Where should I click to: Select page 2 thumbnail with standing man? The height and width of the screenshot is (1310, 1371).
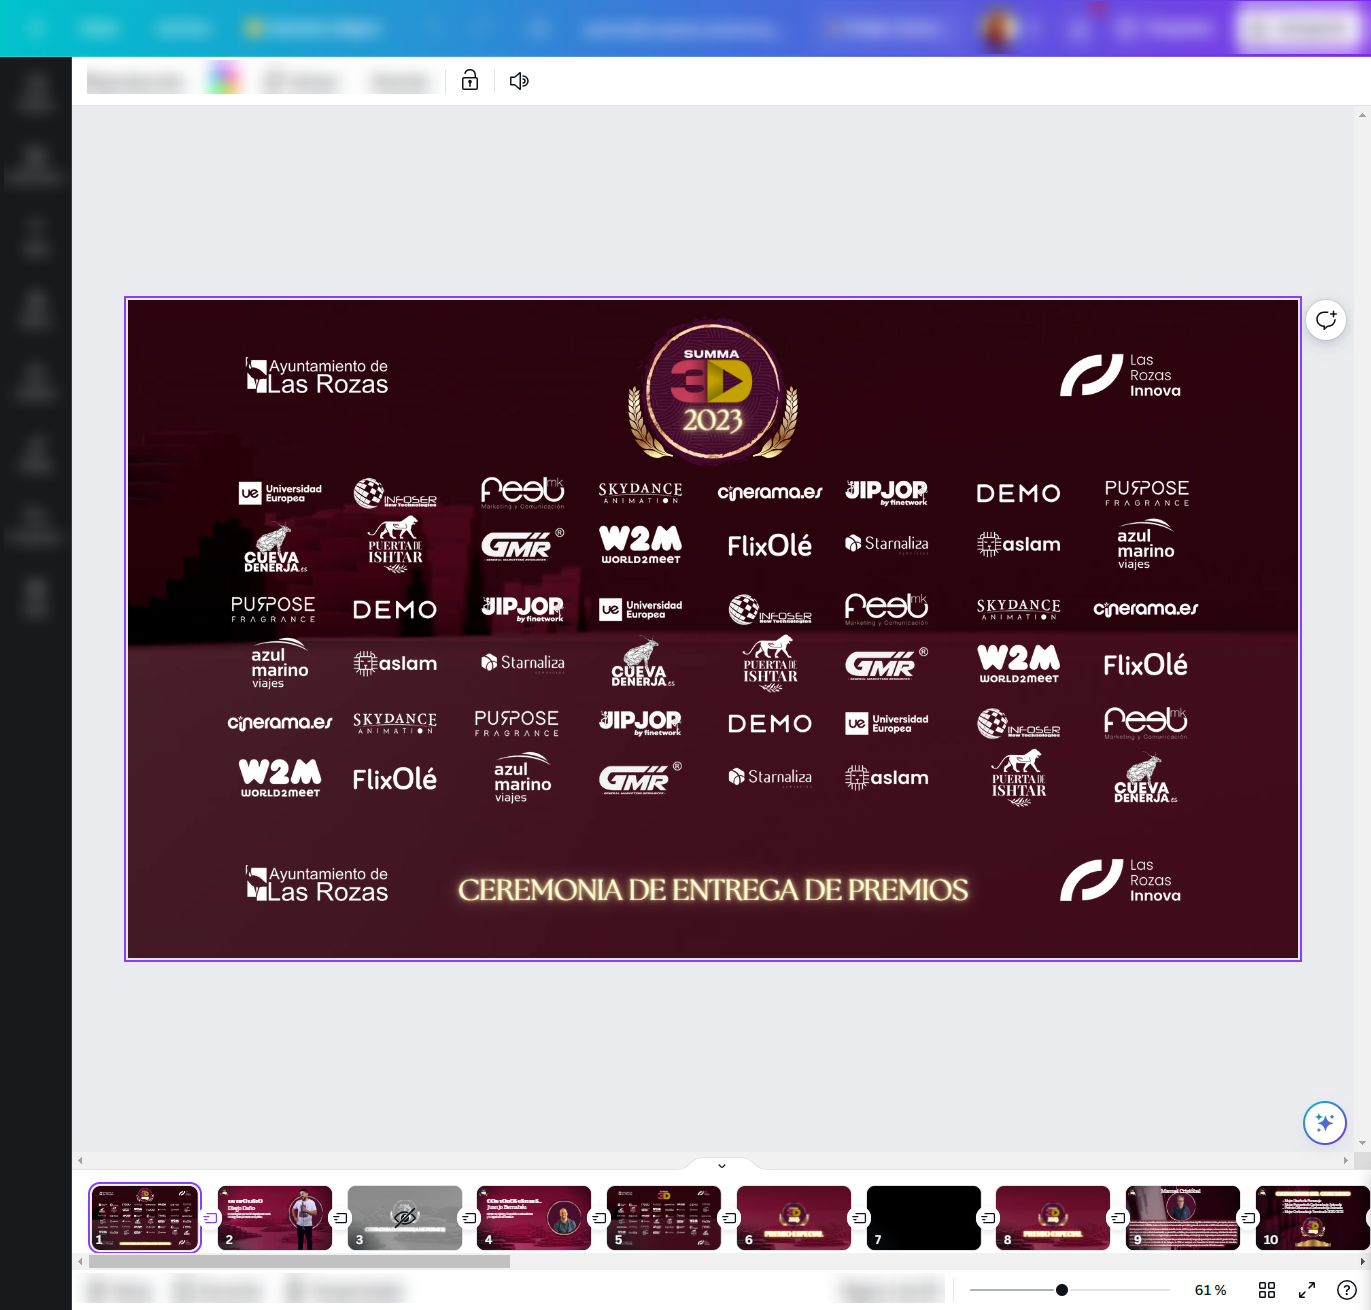(275, 1218)
